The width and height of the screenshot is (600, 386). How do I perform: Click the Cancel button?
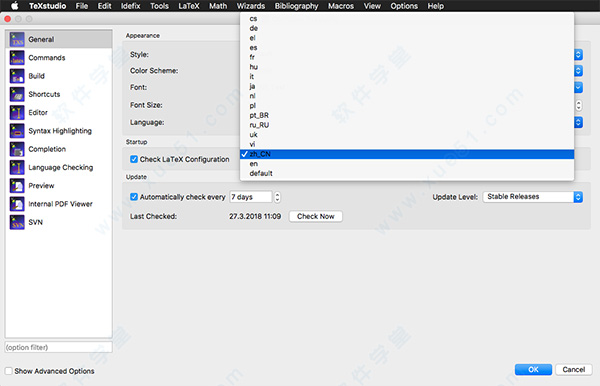tap(574, 370)
